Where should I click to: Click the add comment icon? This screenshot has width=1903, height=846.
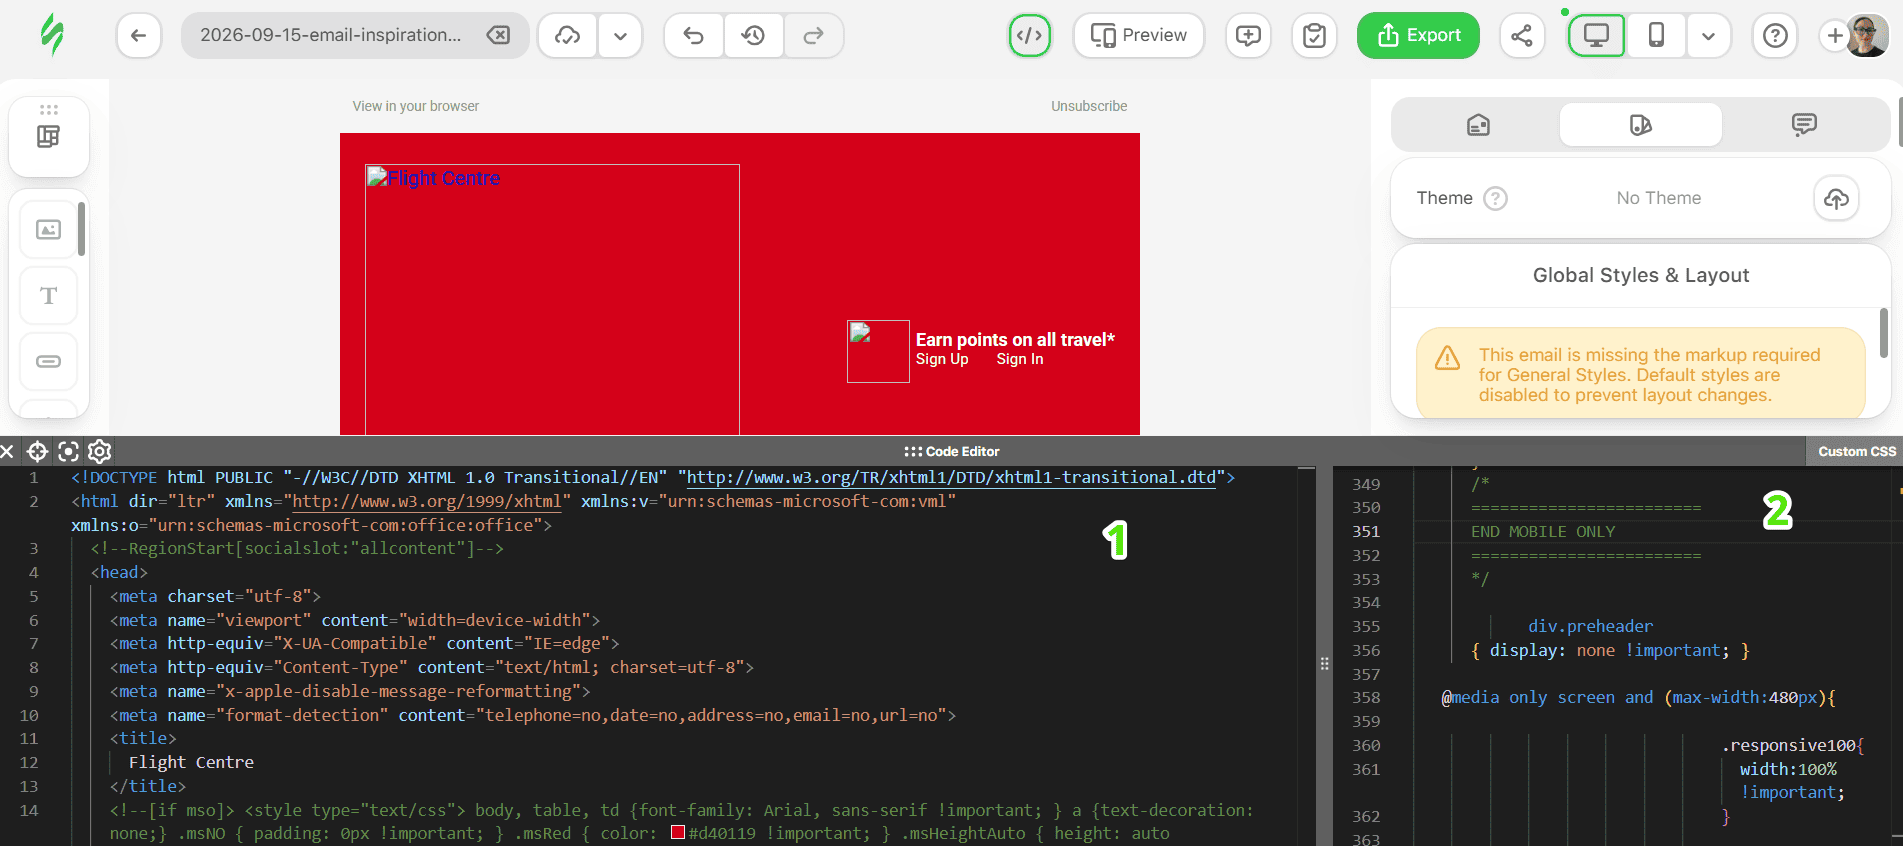(x=1248, y=36)
